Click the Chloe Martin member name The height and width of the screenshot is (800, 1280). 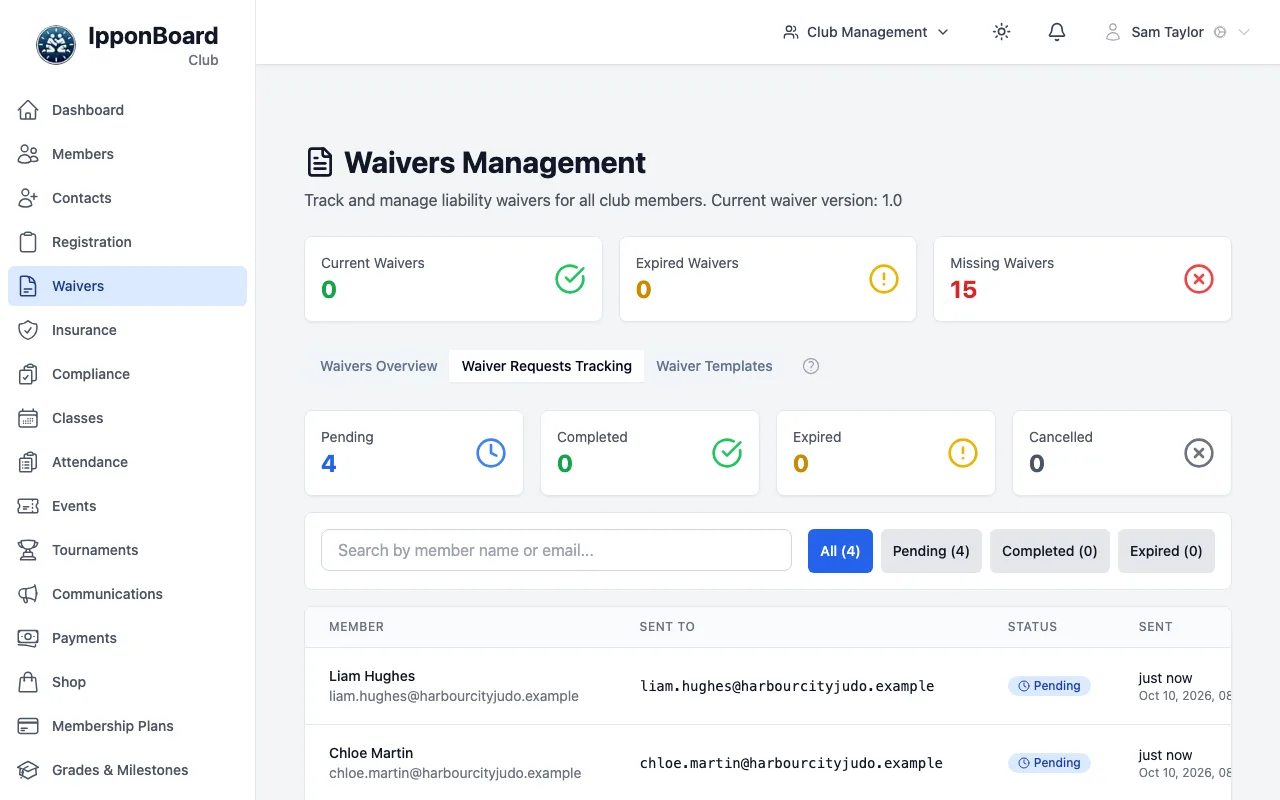point(371,753)
